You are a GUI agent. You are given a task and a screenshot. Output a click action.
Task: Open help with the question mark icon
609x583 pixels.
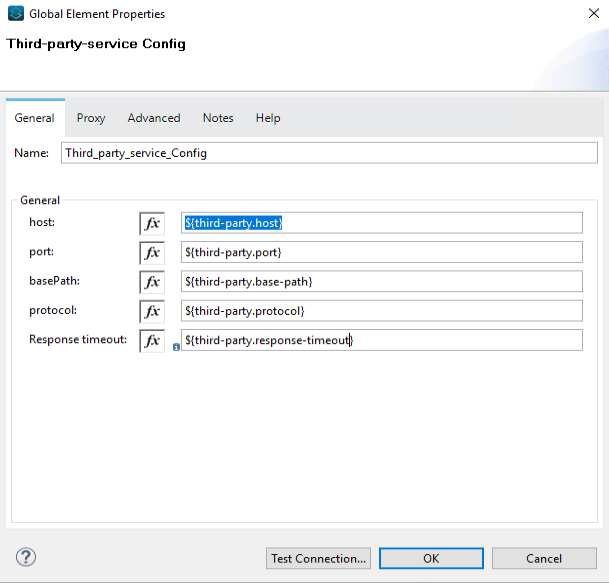click(26, 558)
